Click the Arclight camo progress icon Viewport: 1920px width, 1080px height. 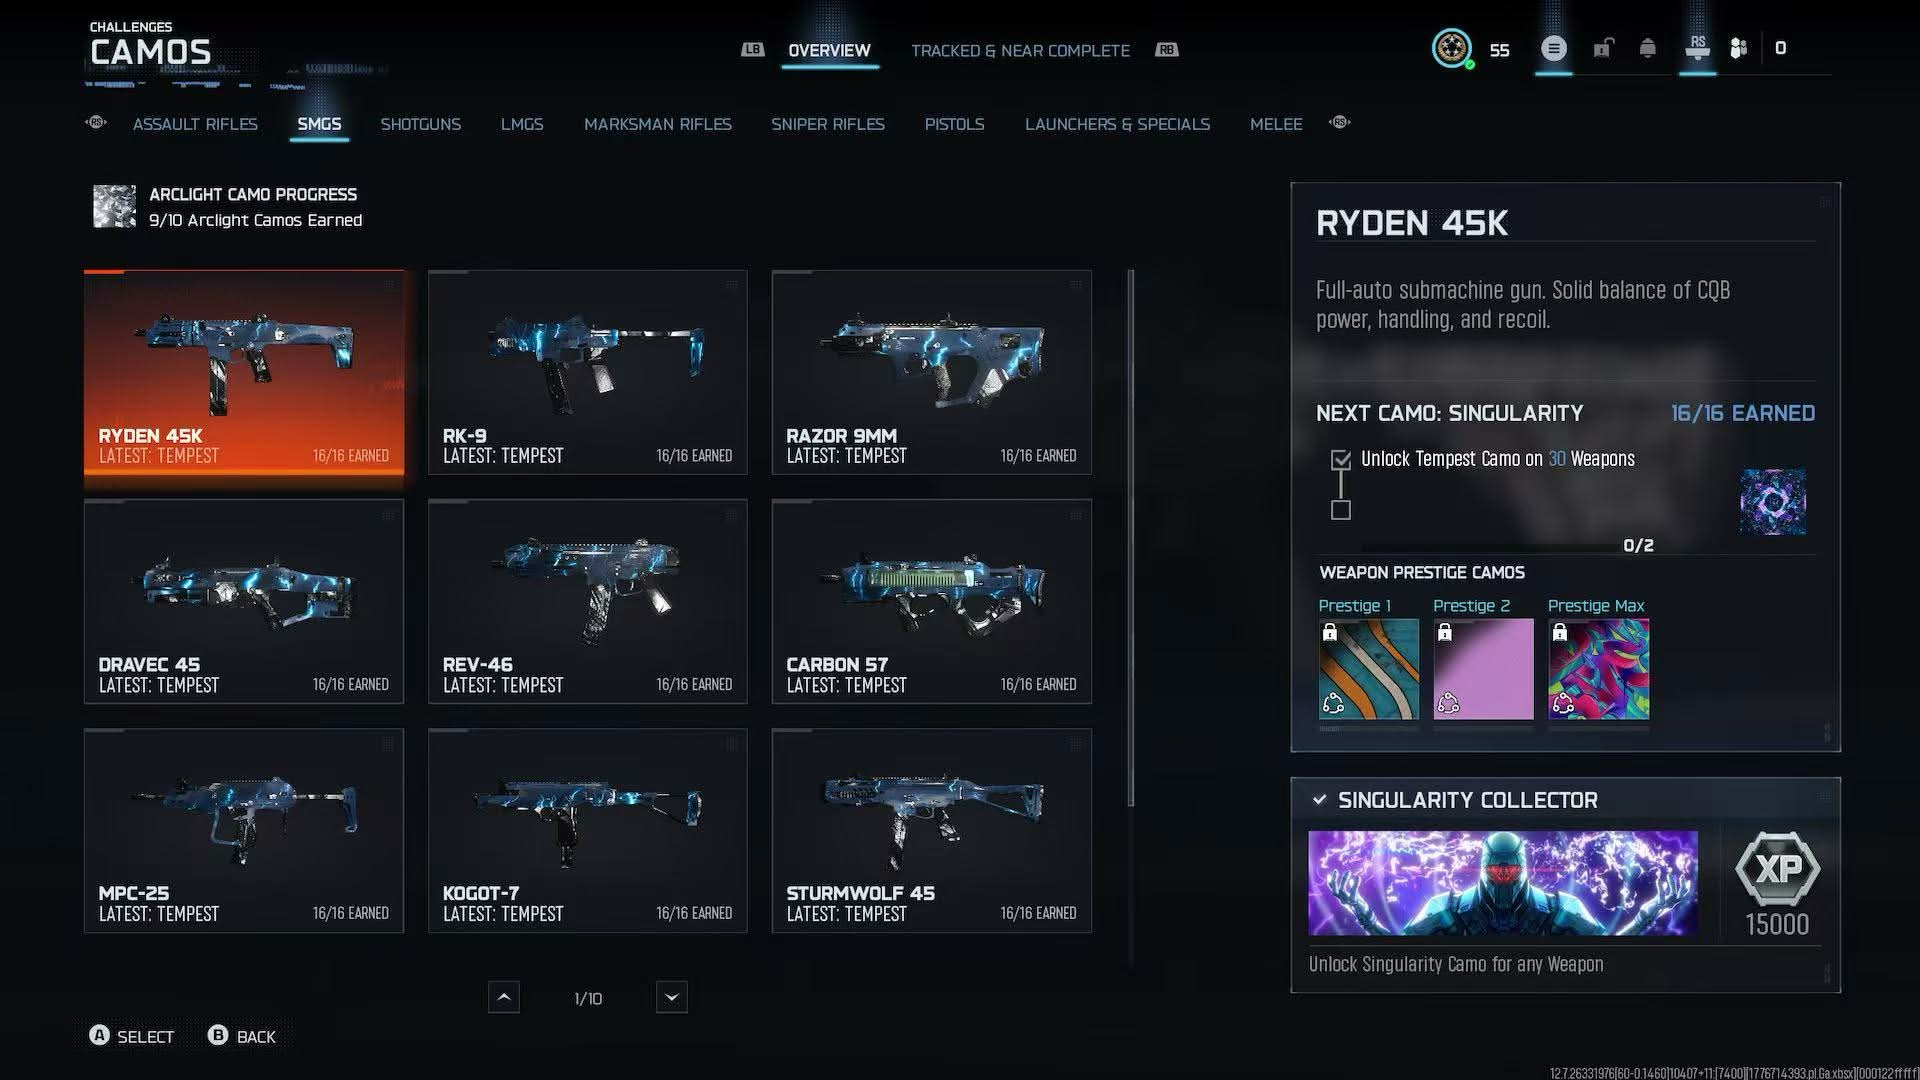click(x=114, y=206)
